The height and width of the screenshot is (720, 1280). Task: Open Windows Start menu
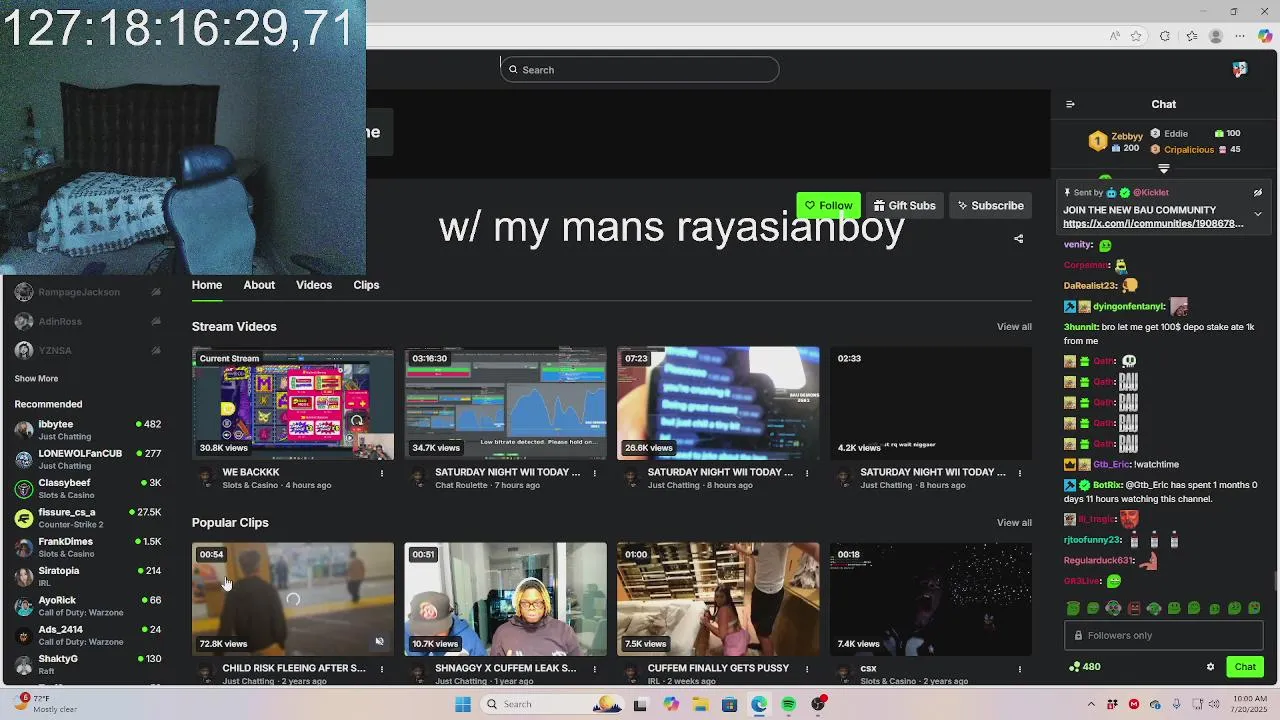point(463,704)
